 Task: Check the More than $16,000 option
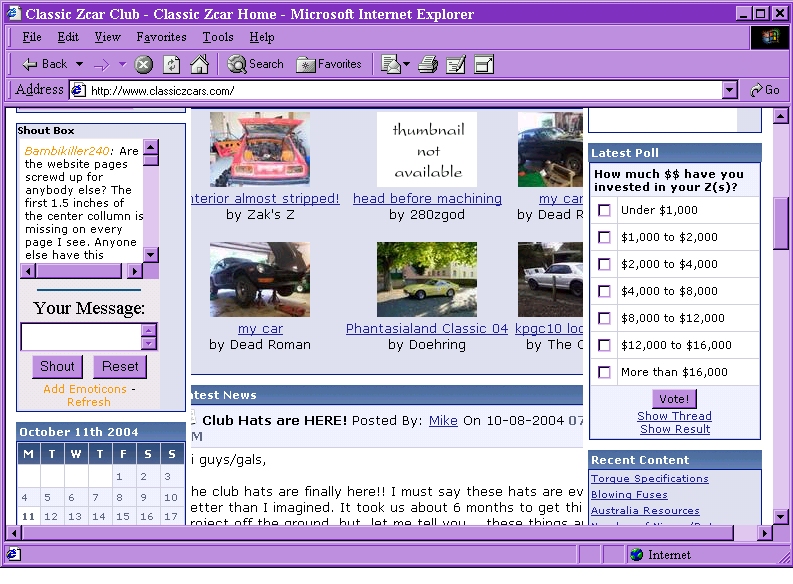pos(604,372)
